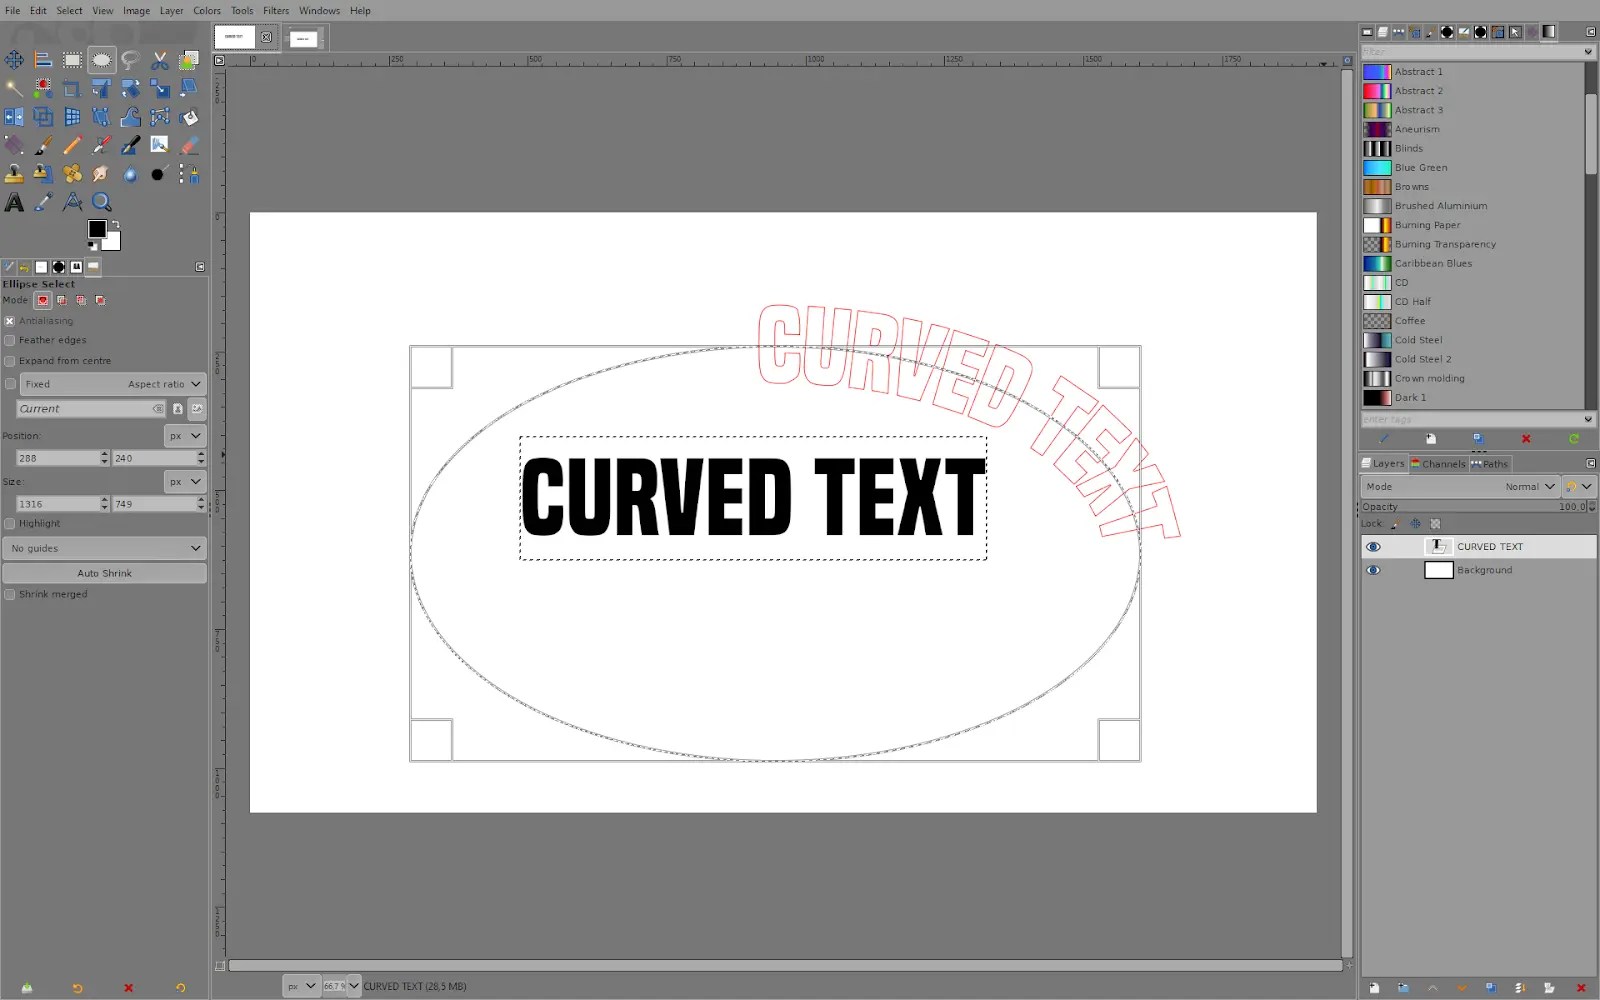
Task: Activate the Fuzzy Select tool
Action: [14, 88]
